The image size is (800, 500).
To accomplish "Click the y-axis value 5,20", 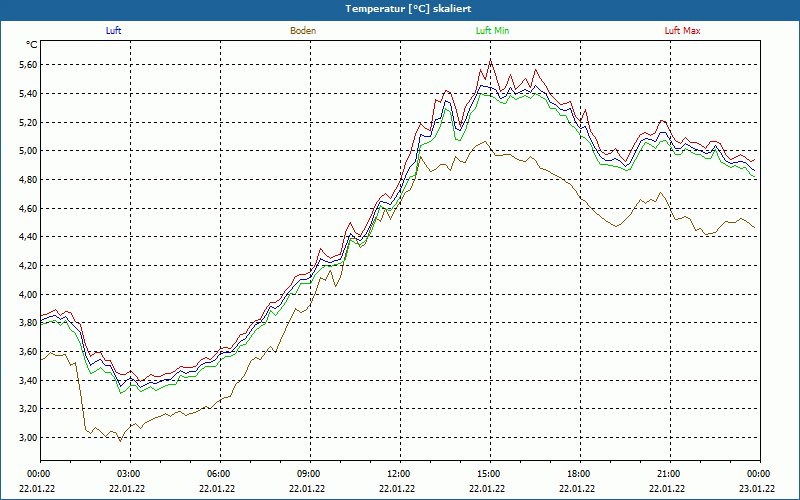I will pyautogui.click(x=27, y=122).
